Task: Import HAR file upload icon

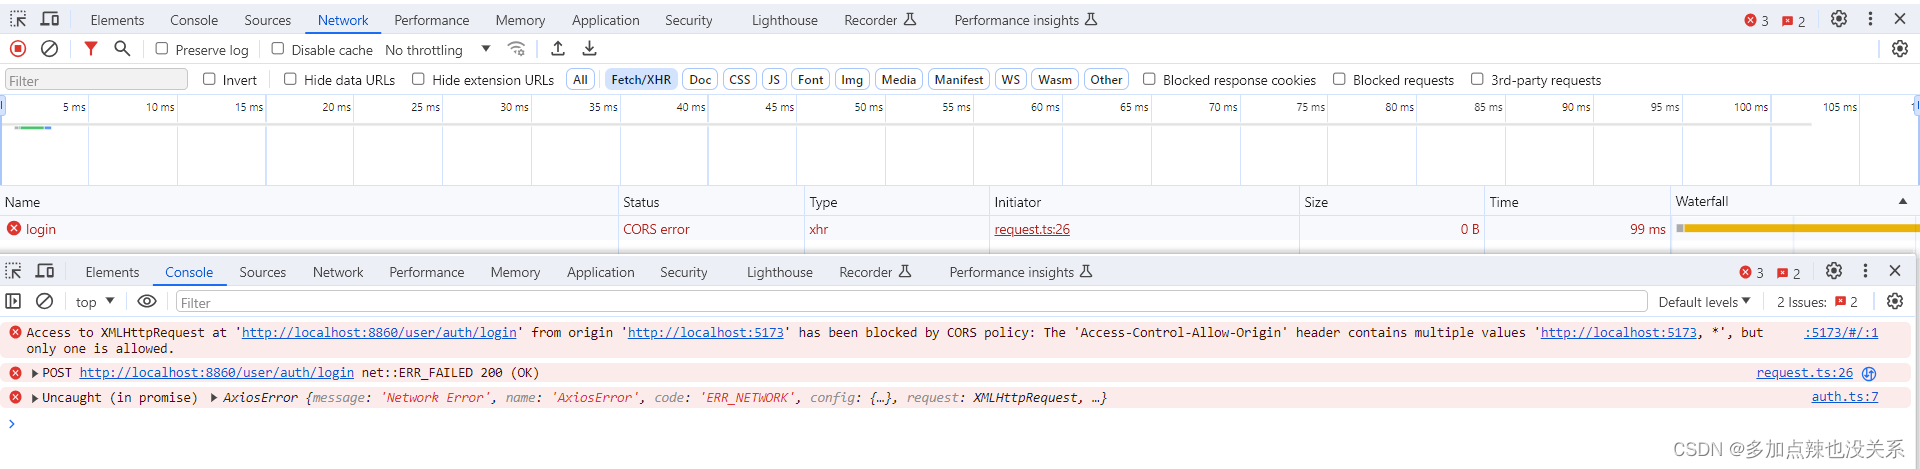Action: click(x=558, y=48)
